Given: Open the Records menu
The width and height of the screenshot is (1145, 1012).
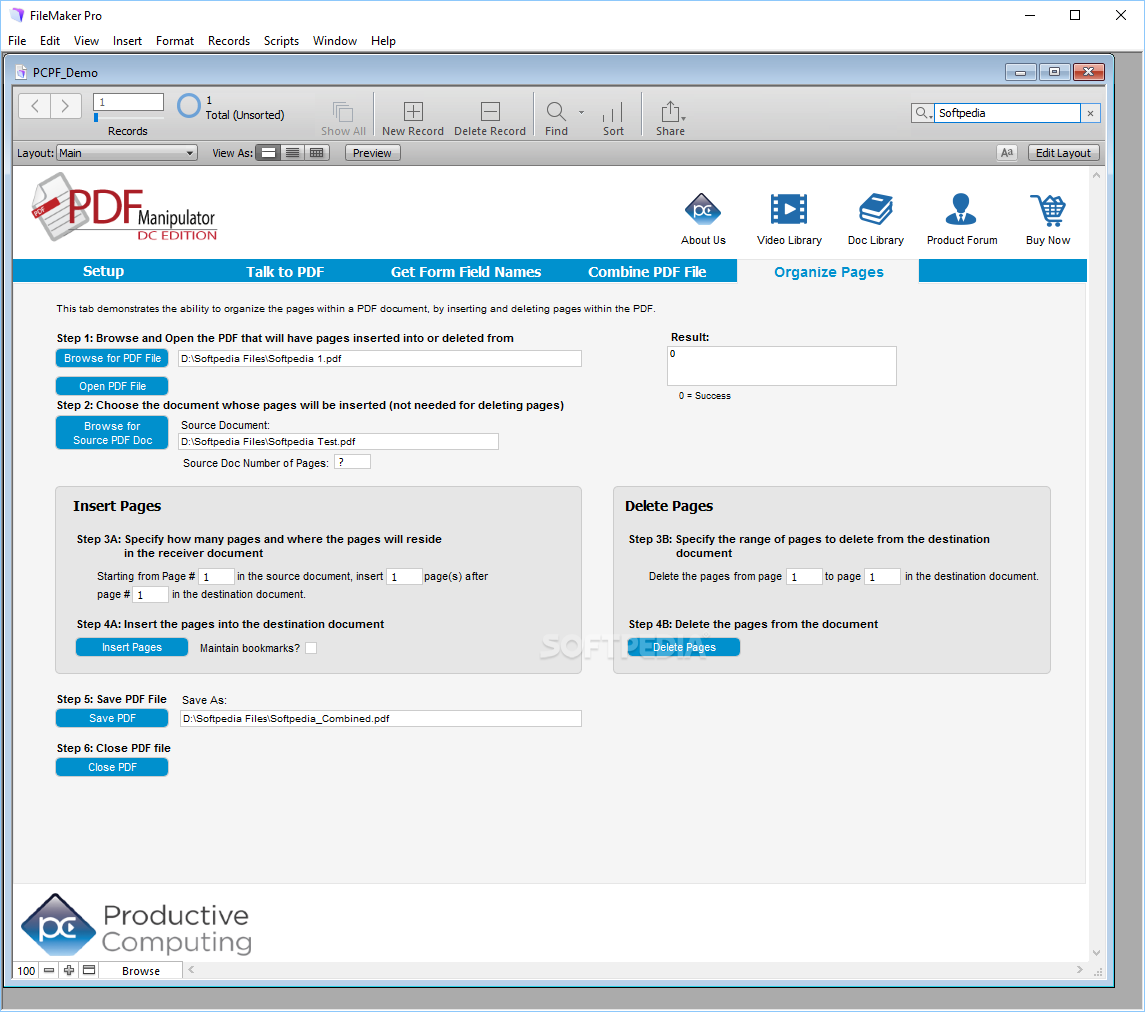Looking at the screenshot, I should (x=229, y=41).
